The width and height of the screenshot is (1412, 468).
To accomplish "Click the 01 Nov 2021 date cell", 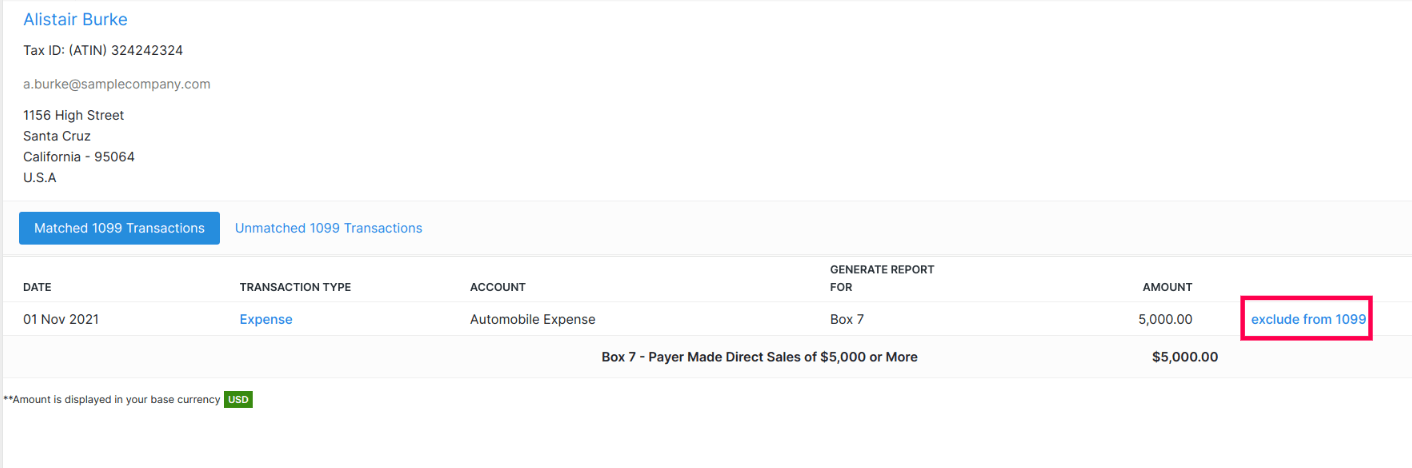I will [x=61, y=320].
